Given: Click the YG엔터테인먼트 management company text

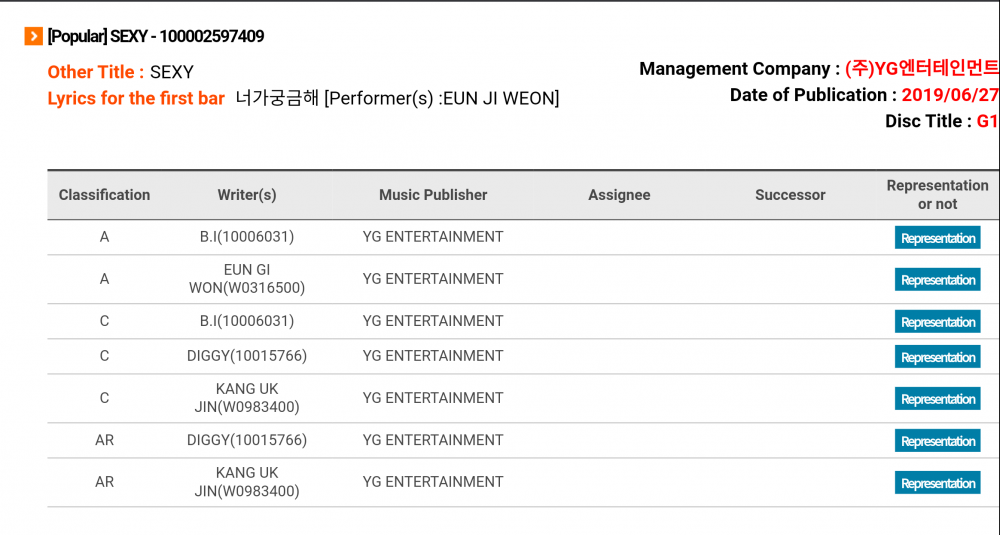Looking at the screenshot, I should click(921, 69).
